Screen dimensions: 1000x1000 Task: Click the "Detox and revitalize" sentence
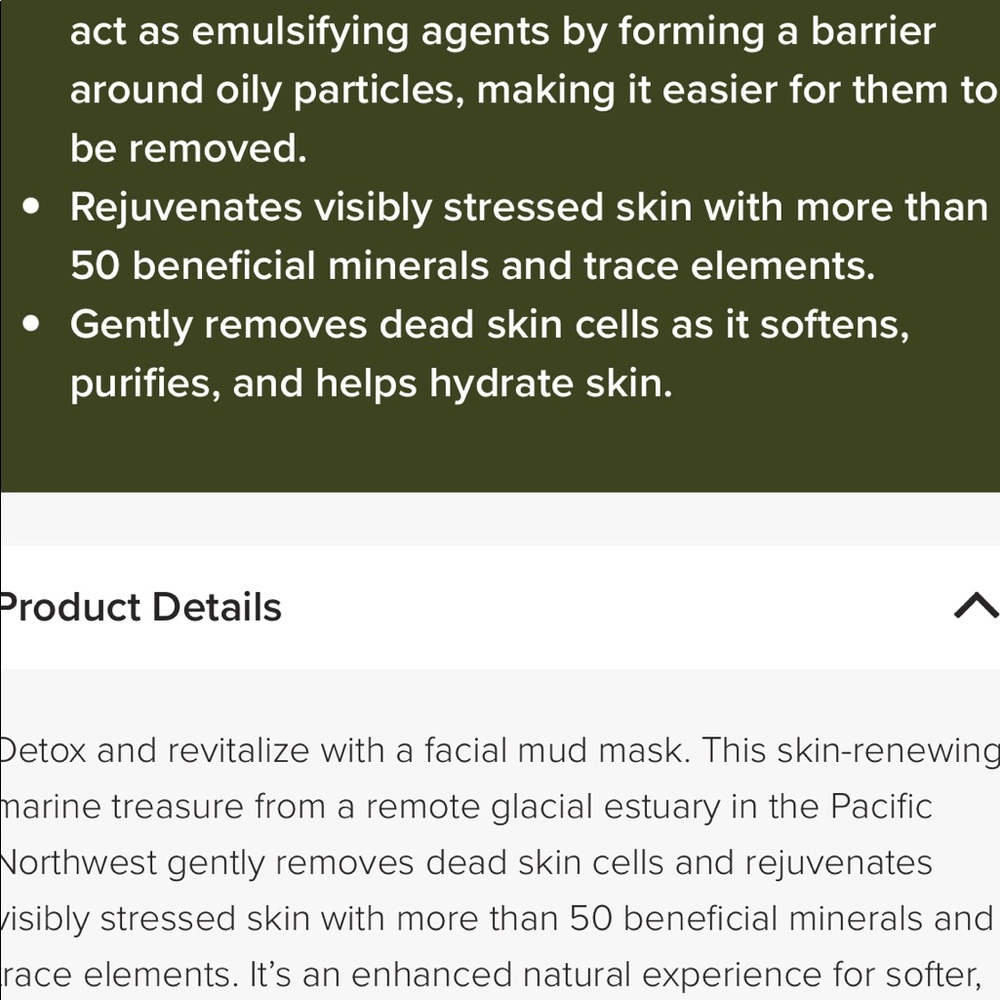340,752
